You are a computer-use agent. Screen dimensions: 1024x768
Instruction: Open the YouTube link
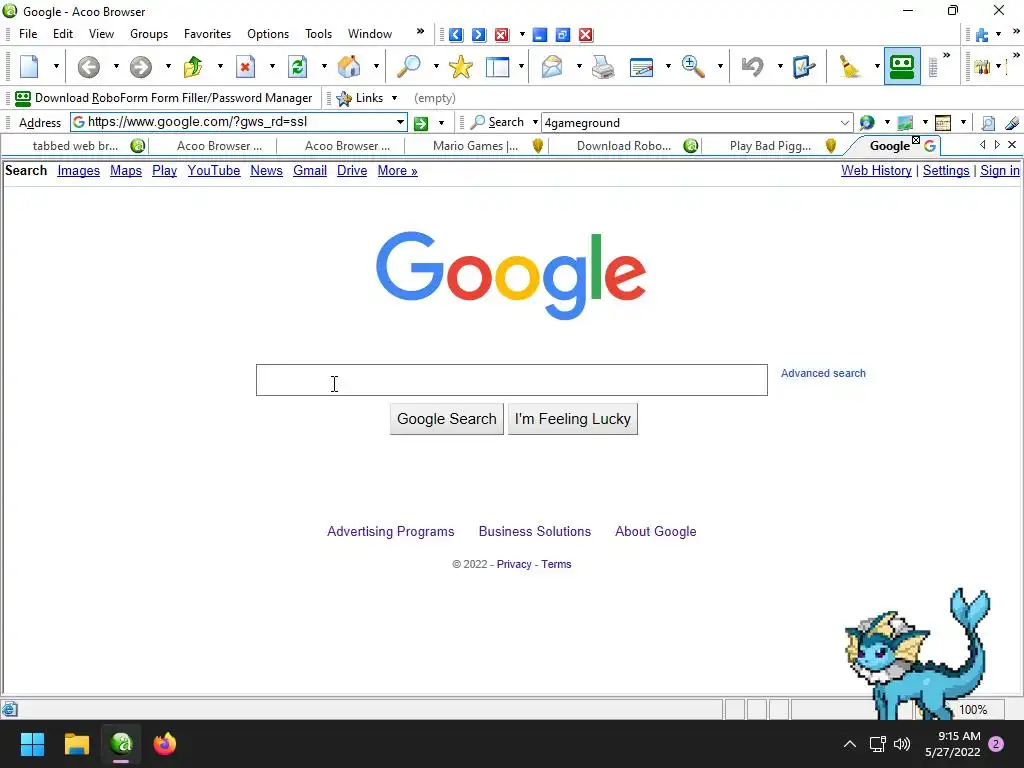tap(214, 170)
